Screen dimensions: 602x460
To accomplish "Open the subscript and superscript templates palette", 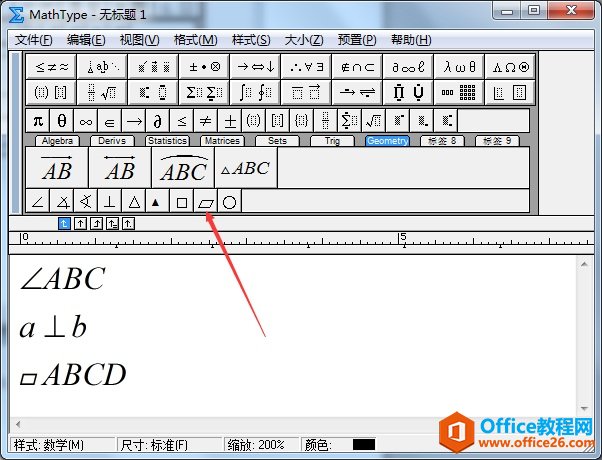I will [x=153, y=92].
